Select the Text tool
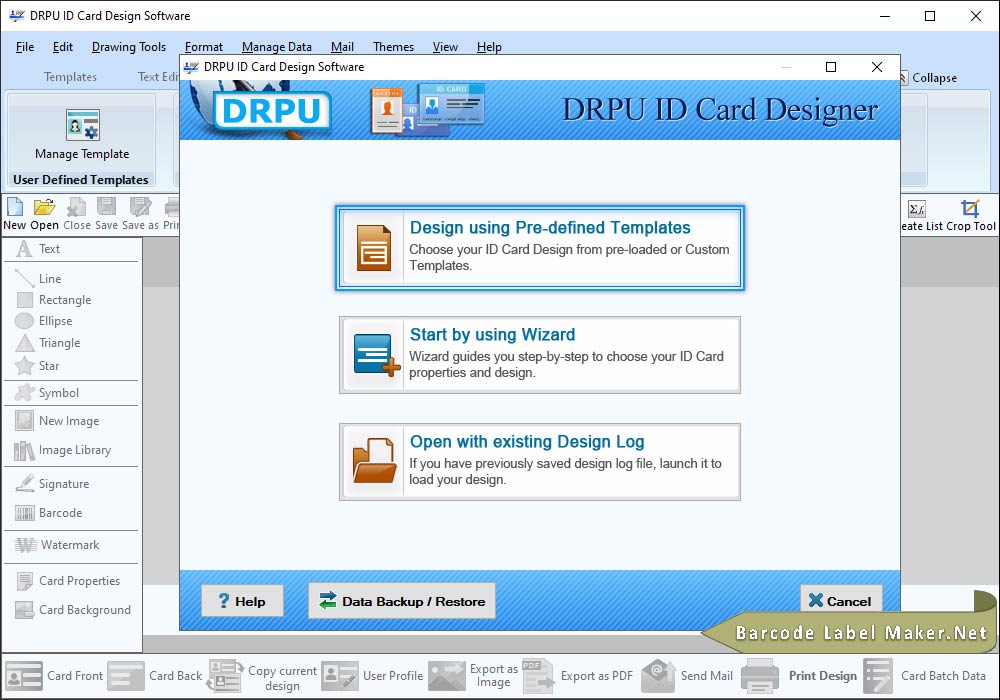The width and height of the screenshot is (1000, 700). click(38, 249)
